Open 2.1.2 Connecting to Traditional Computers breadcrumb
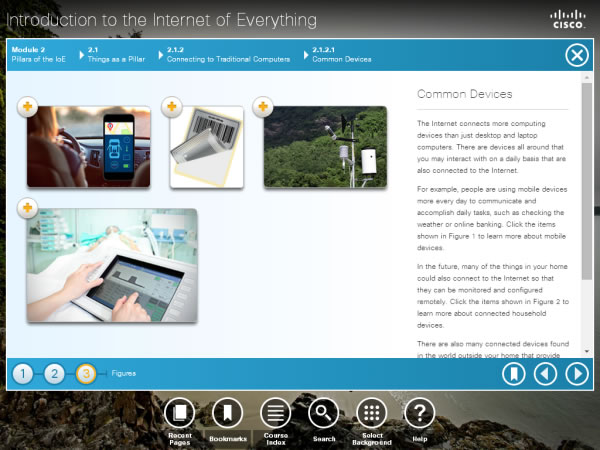The height and width of the screenshot is (450, 600). [x=228, y=54]
